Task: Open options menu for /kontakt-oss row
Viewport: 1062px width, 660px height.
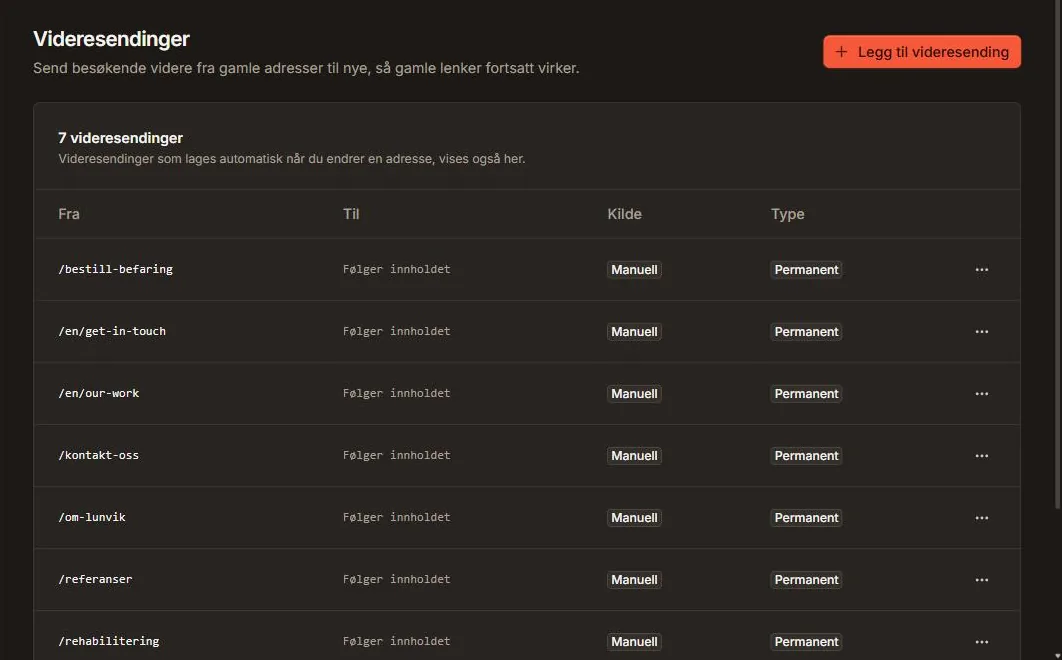Action: click(981, 455)
